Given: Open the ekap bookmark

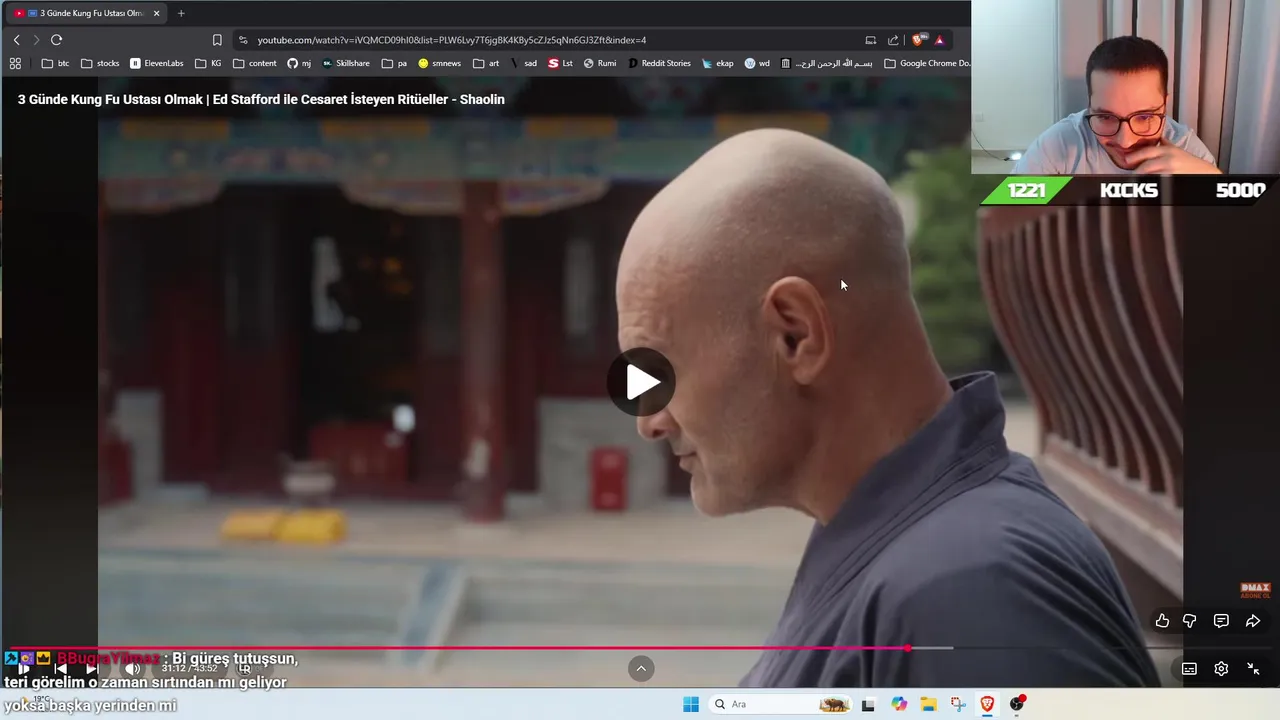Looking at the screenshot, I should tap(717, 63).
